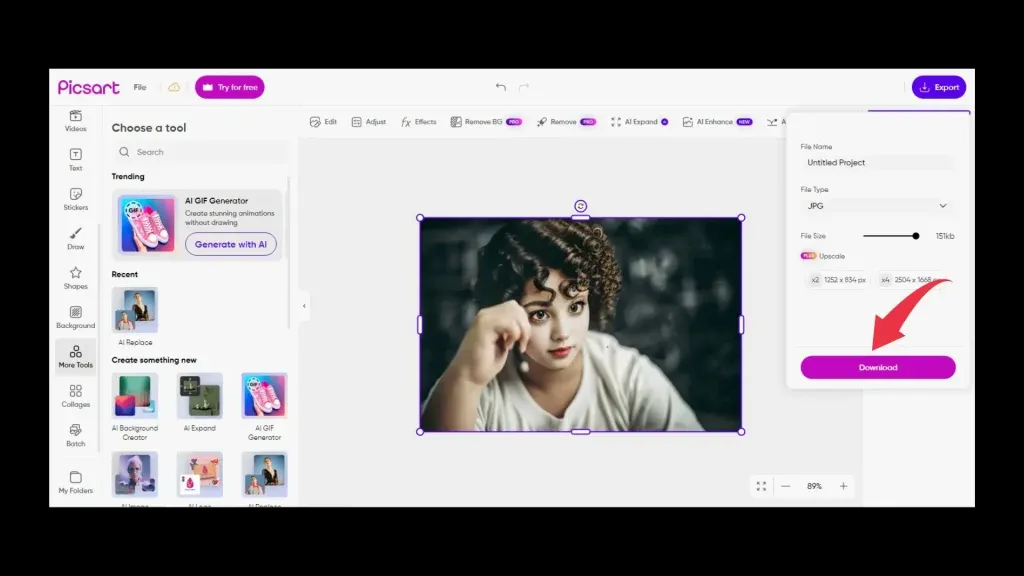Open the File Type JPG dropdown

[x=876, y=206]
